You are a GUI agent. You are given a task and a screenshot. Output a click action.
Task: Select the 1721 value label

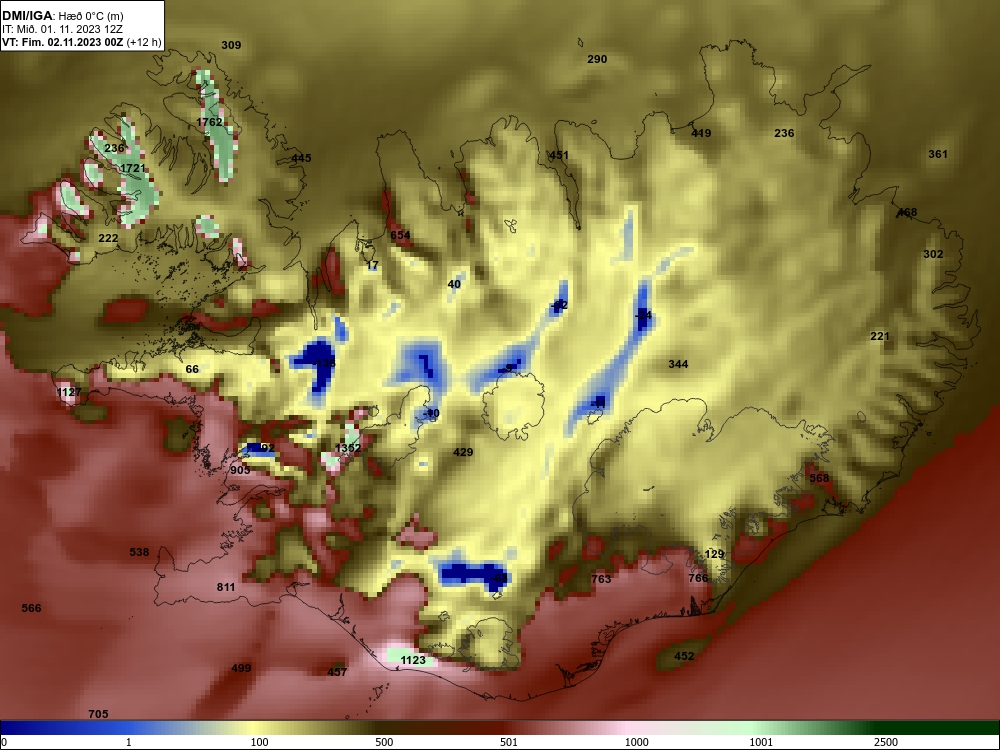click(x=133, y=168)
